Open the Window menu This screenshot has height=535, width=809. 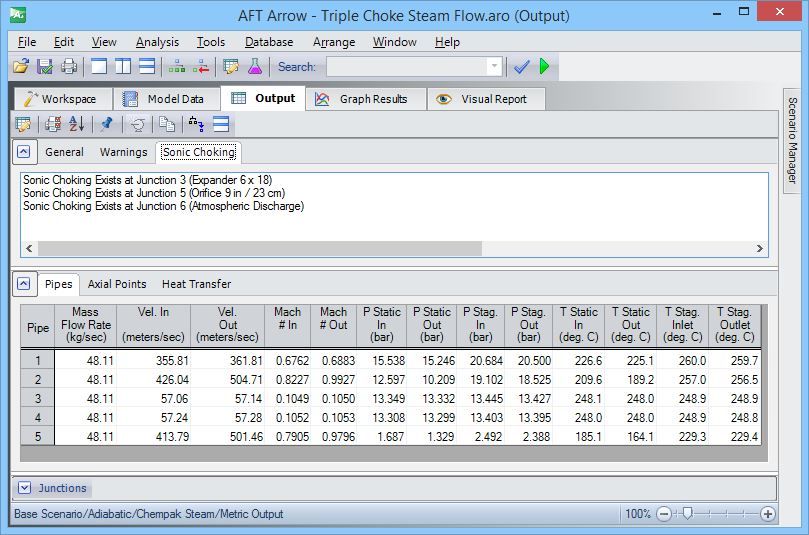tap(394, 42)
